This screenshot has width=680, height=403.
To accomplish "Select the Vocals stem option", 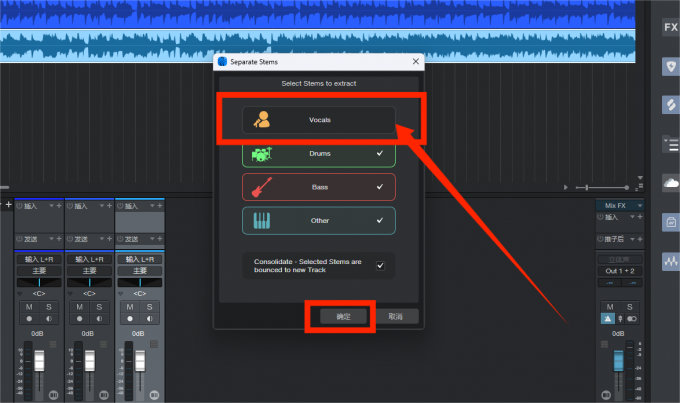I will pyautogui.click(x=319, y=120).
